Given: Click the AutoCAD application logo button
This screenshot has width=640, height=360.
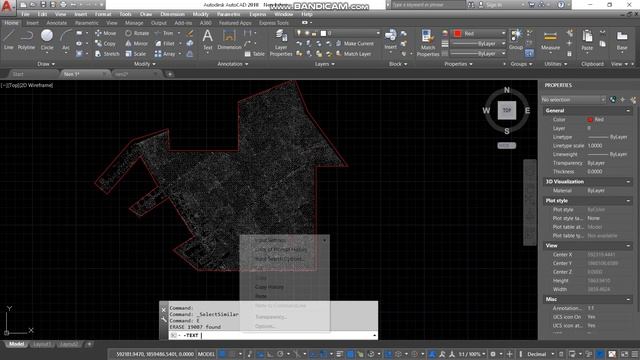Looking at the screenshot, I should click(7, 7).
